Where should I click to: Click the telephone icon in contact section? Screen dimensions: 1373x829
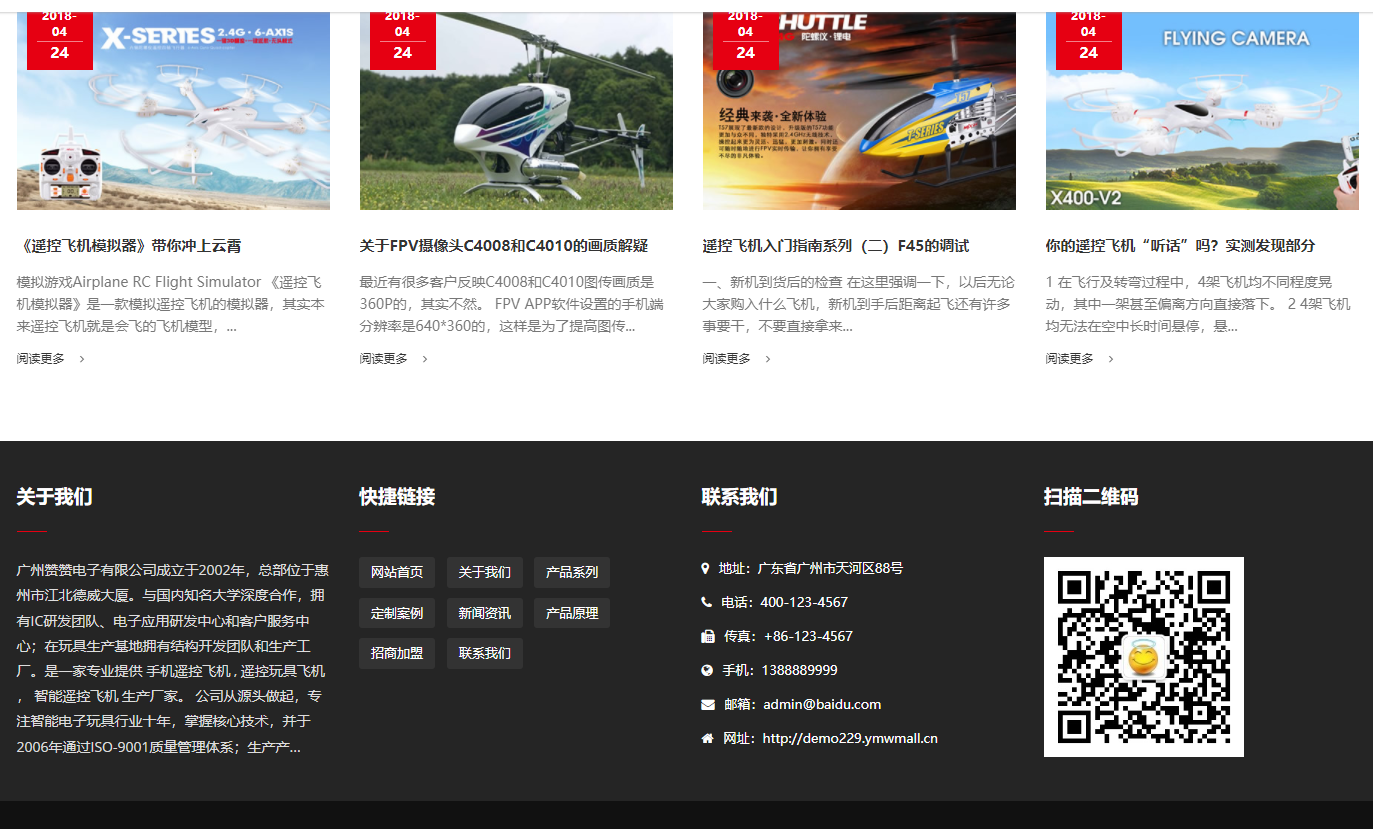click(707, 602)
